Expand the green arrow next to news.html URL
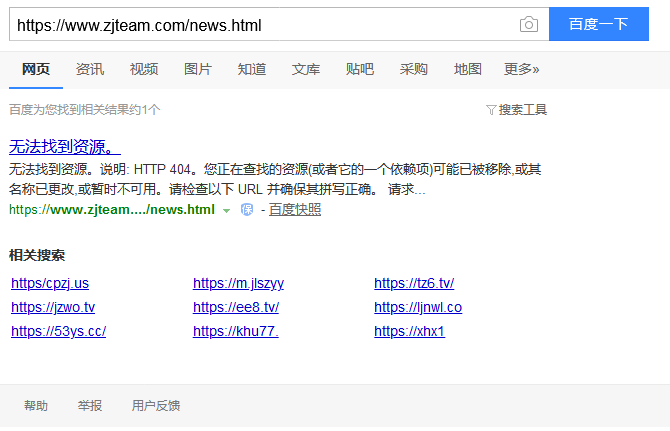670x431 pixels. point(226,211)
